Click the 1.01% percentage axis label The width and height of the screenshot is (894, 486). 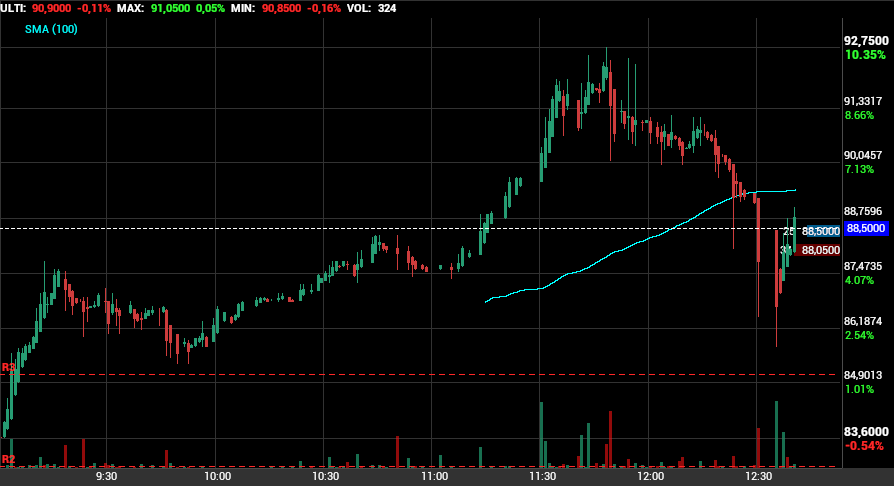click(x=859, y=389)
